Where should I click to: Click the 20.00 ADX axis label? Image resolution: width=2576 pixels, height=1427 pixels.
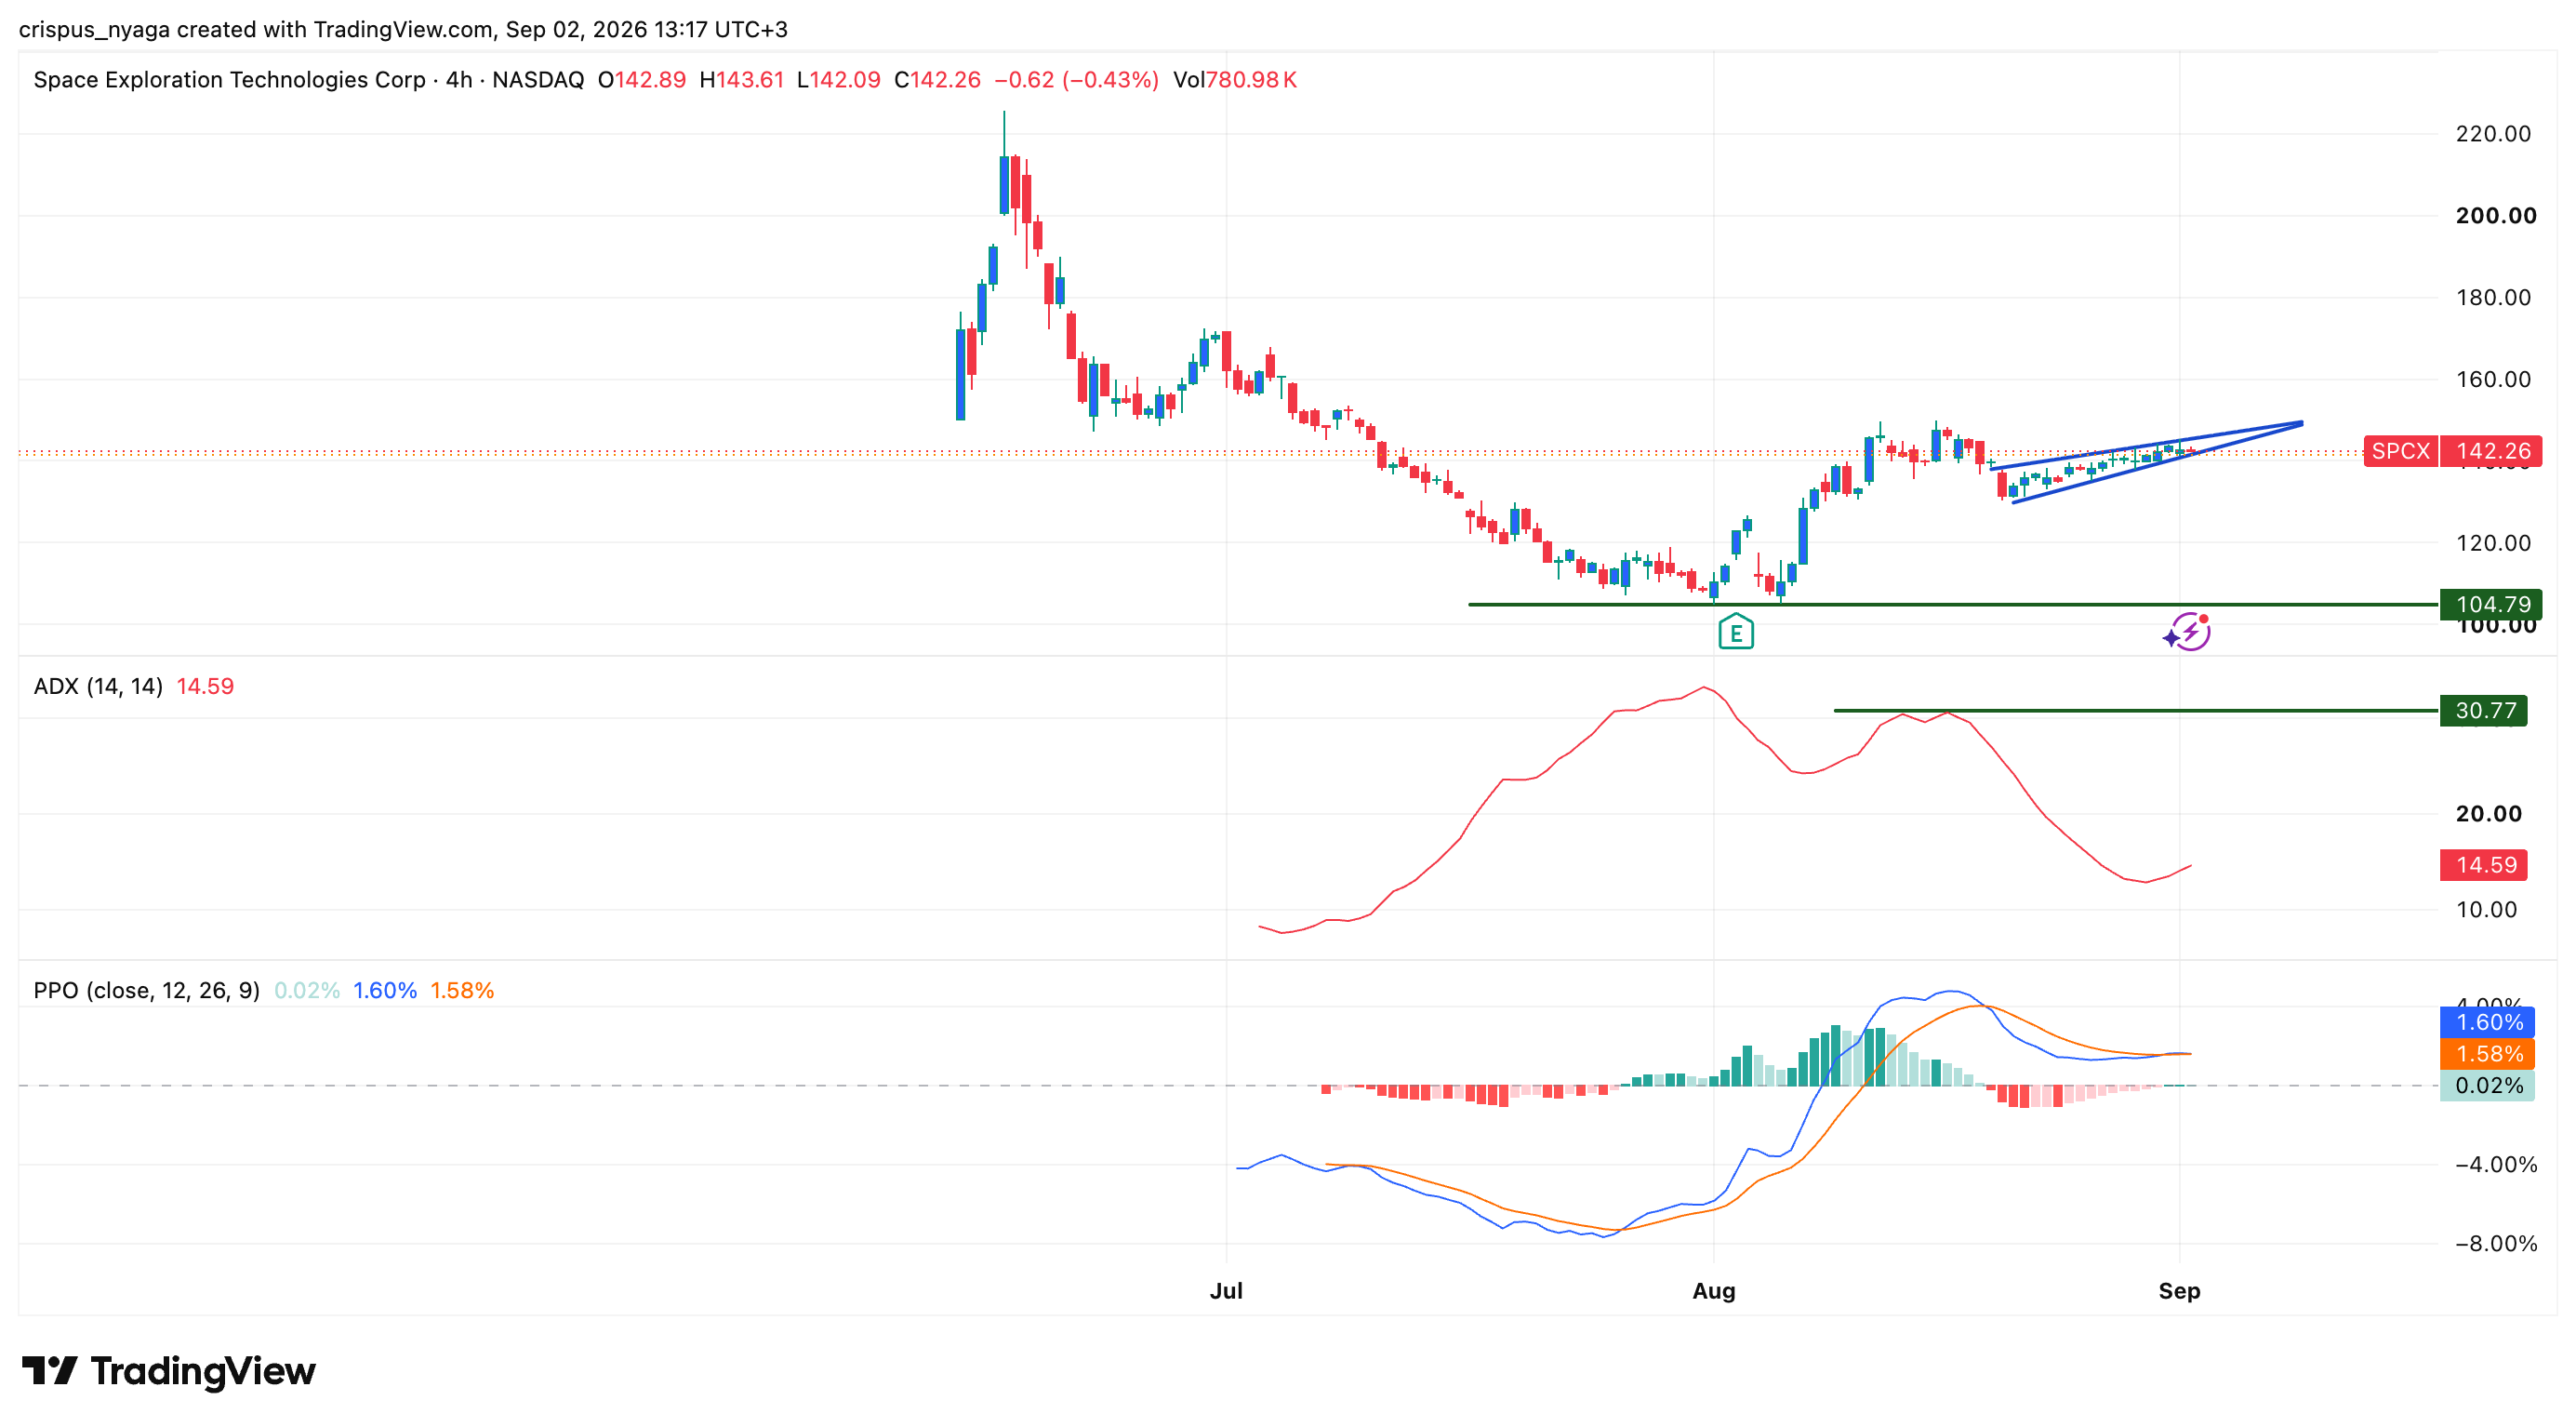coord(2488,814)
